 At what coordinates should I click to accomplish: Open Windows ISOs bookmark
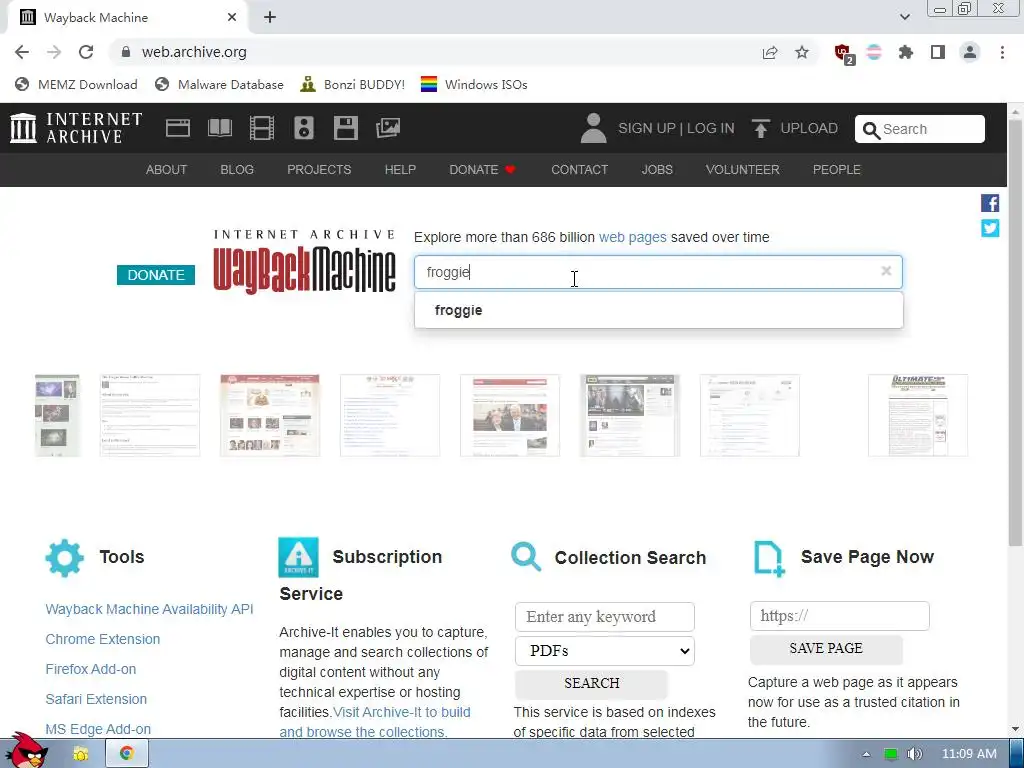click(474, 84)
